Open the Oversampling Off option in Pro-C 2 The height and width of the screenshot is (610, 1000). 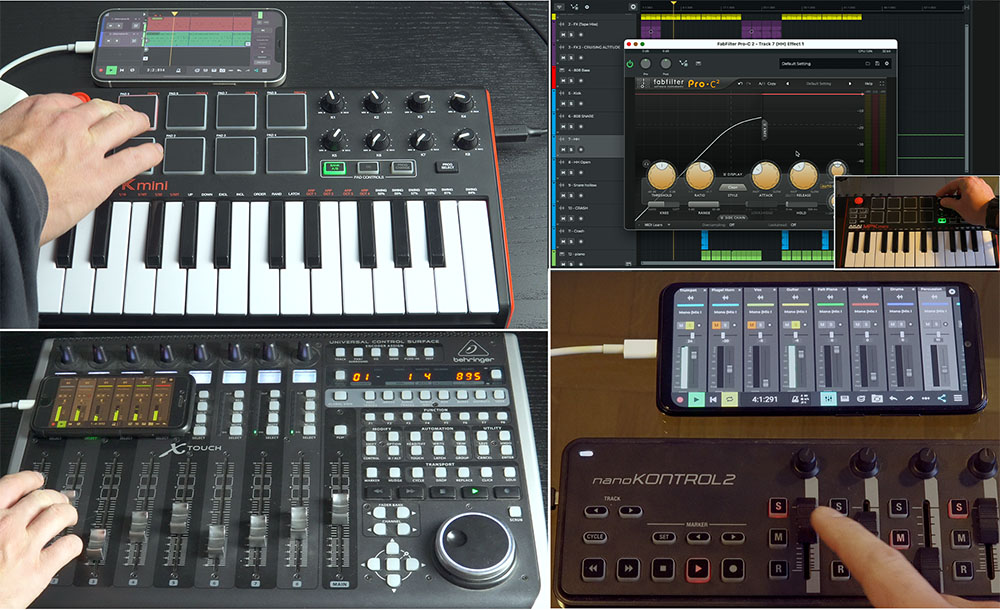(x=719, y=225)
